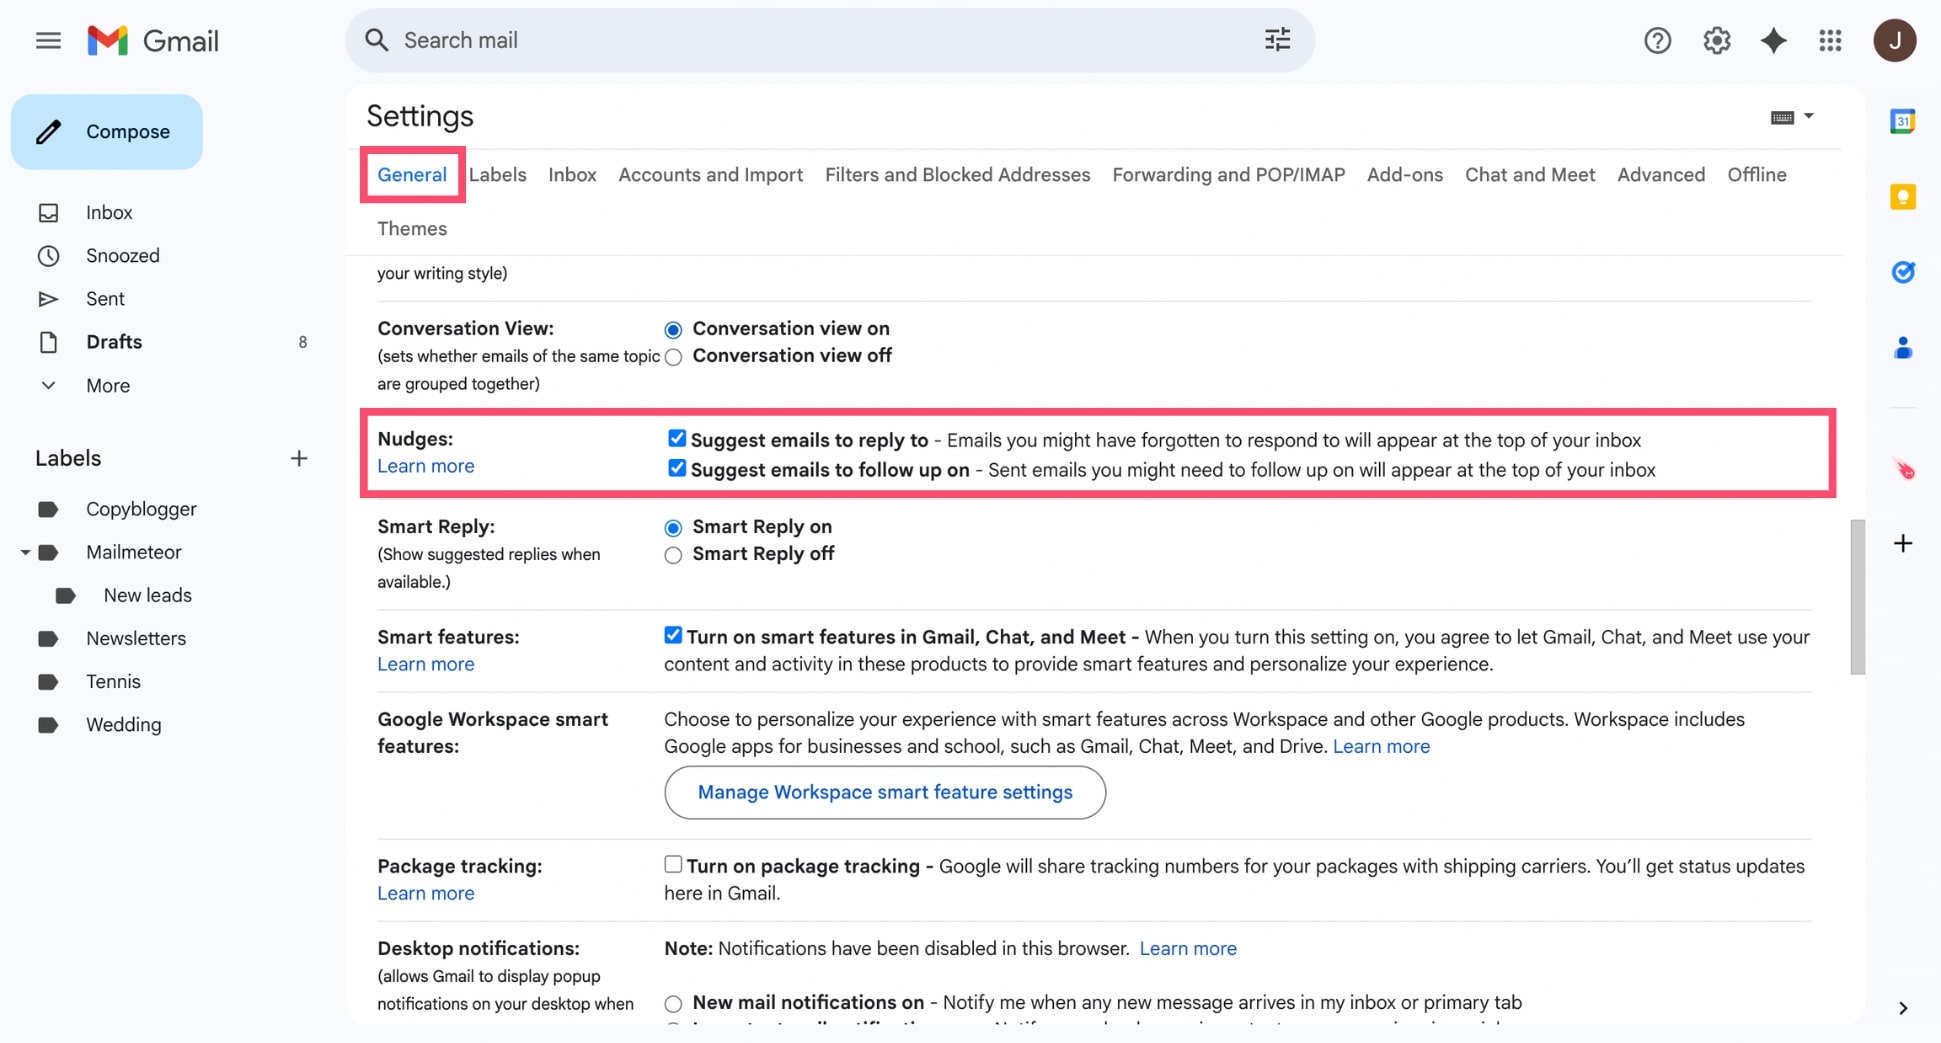The image size is (1941, 1043).
Task: Open Learn more under Nudges
Action: (425, 466)
